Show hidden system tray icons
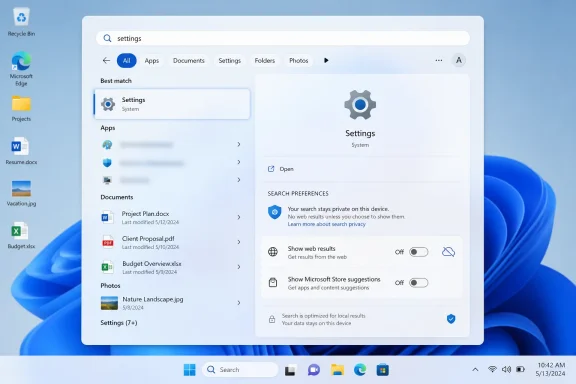 tap(475, 370)
